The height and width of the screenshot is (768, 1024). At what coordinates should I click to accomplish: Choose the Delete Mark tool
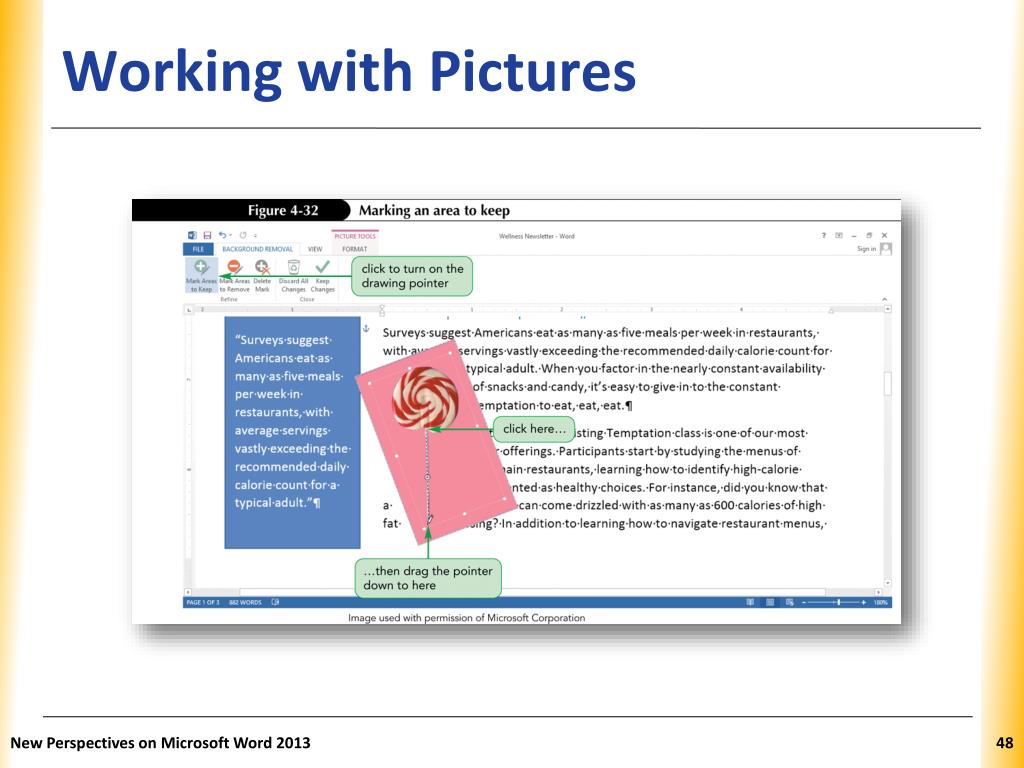[x=262, y=275]
